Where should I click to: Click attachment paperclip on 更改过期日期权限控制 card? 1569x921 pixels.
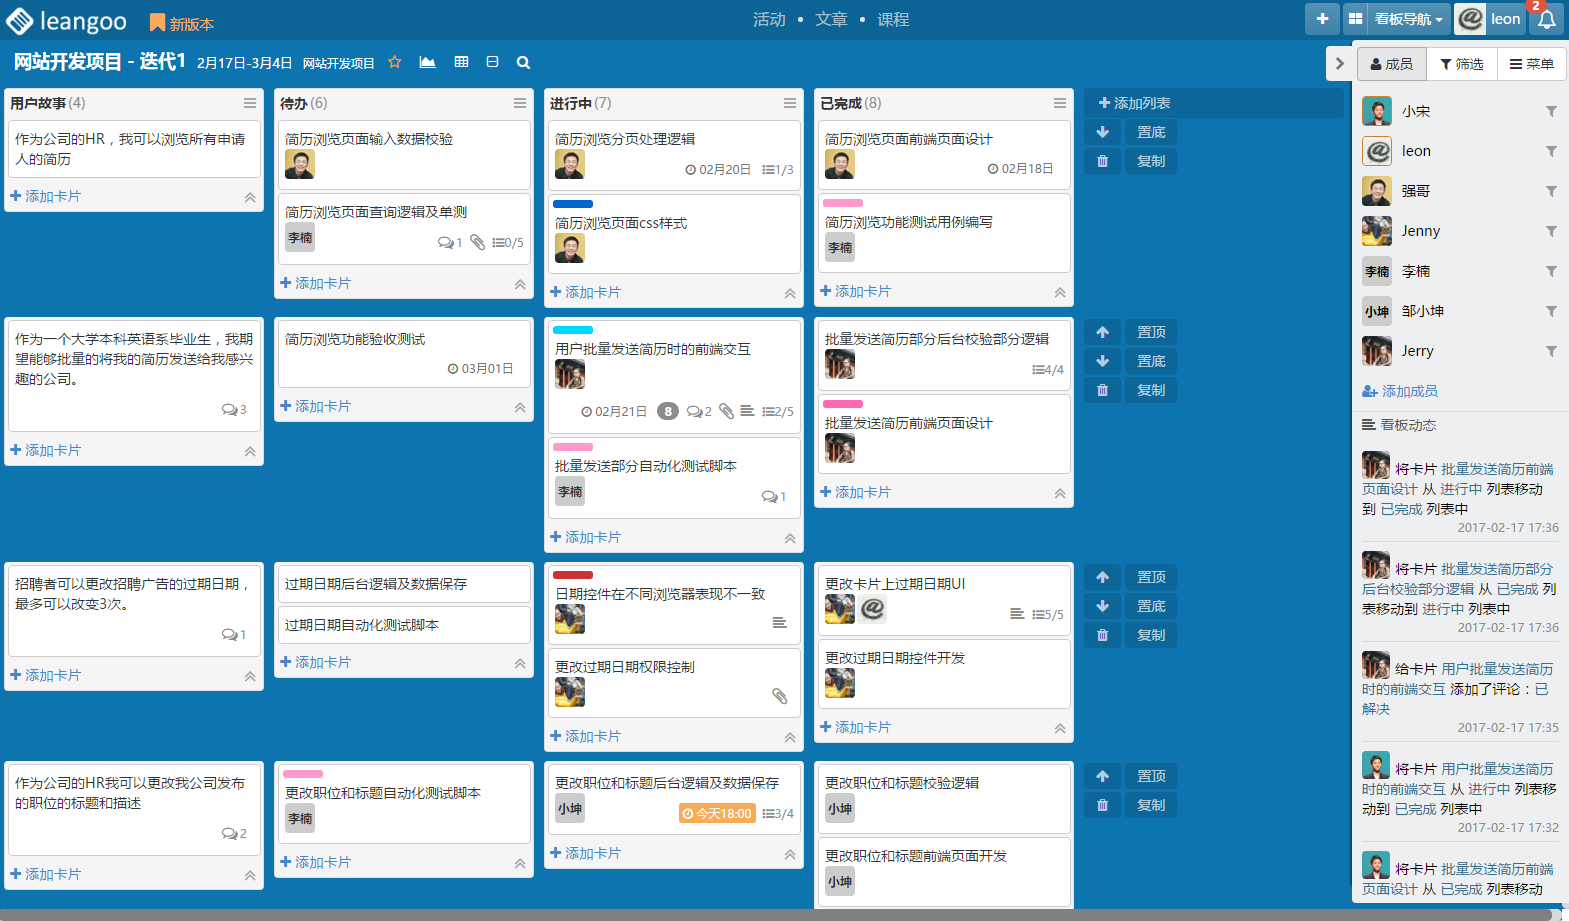click(x=779, y=696)
